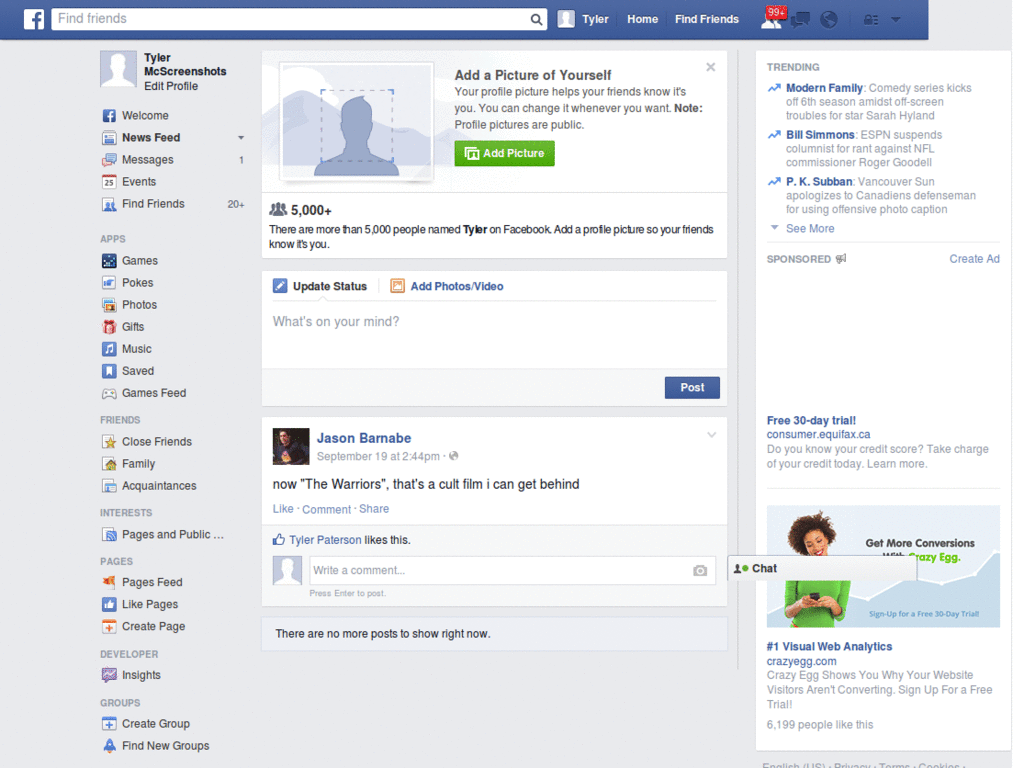Click the Find New Groups rocket icon
The width and height of the screenshot is (1024, 768).
point(109,746)
